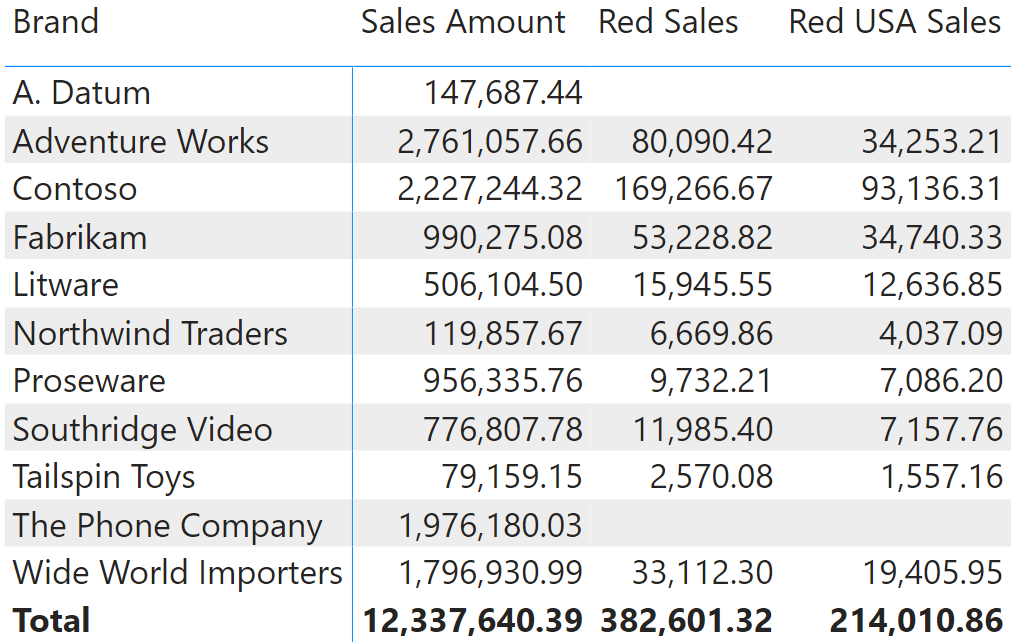Pick the Southridge Video brand cell
Image resolution: width=1019 pixels, height=642 pixels.
[x=142, y=430]
